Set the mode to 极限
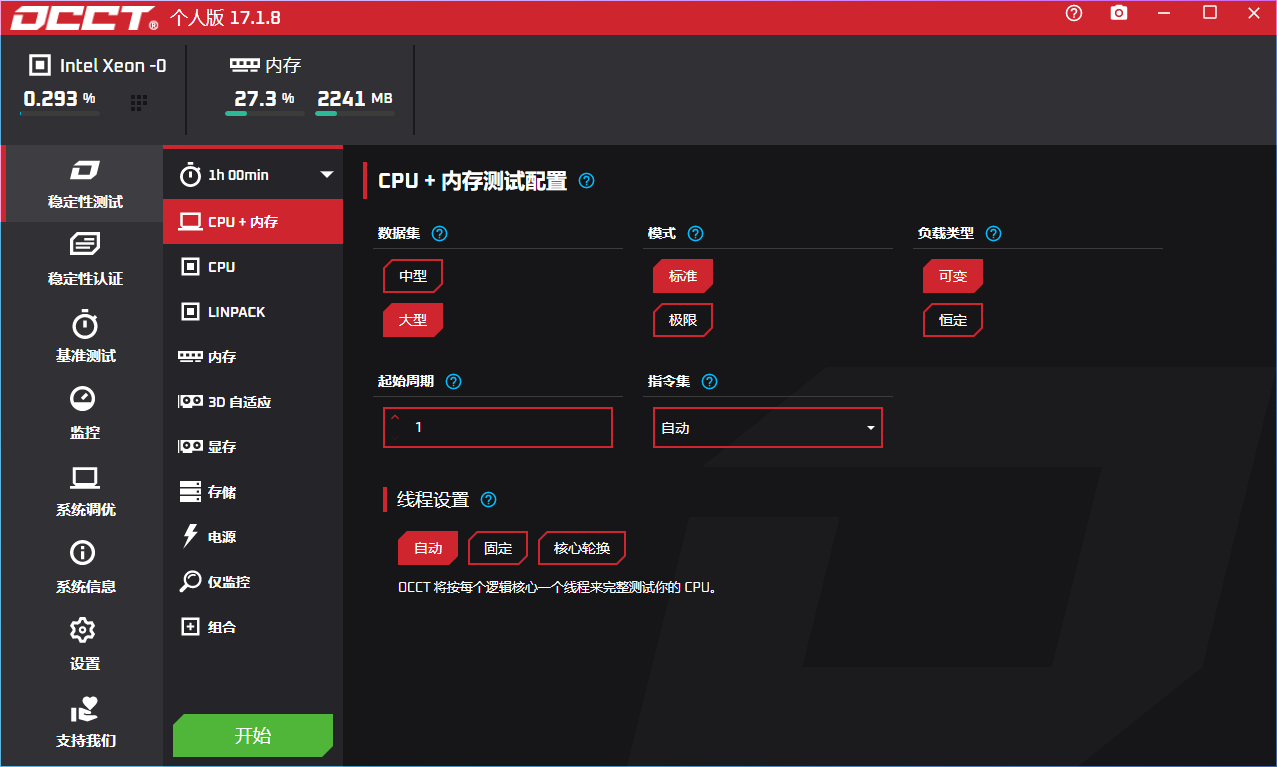 pos(683,320)
